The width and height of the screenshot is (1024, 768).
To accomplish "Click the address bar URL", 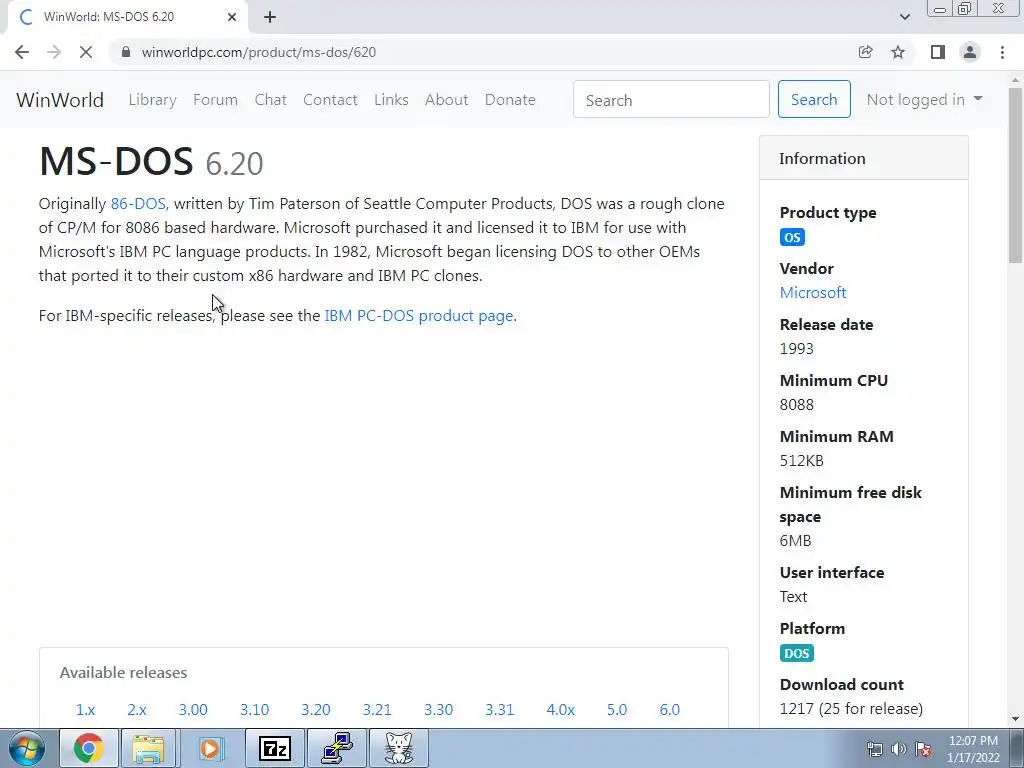I will (x=259, y=52).
